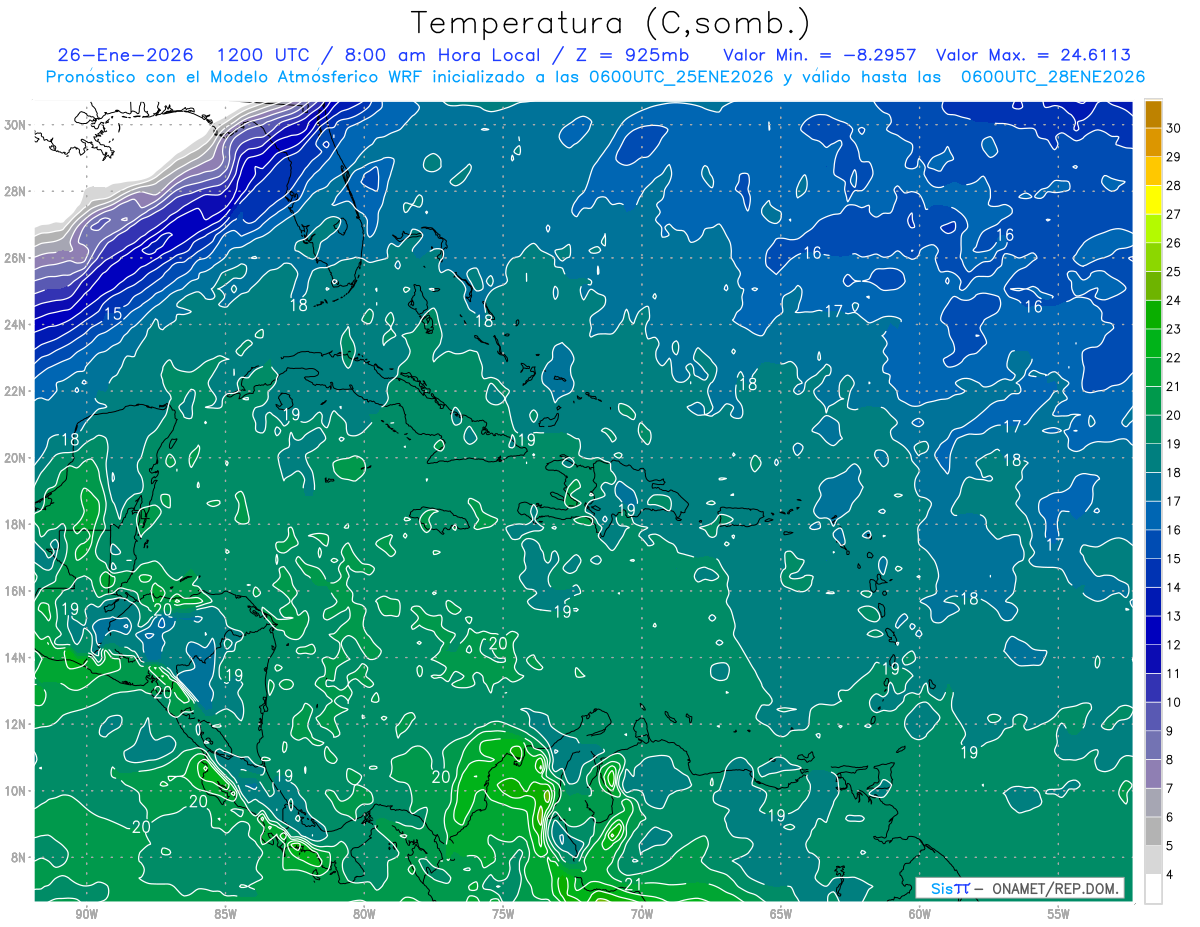Click the "55W" longitude axis label

coord(1059,916)
